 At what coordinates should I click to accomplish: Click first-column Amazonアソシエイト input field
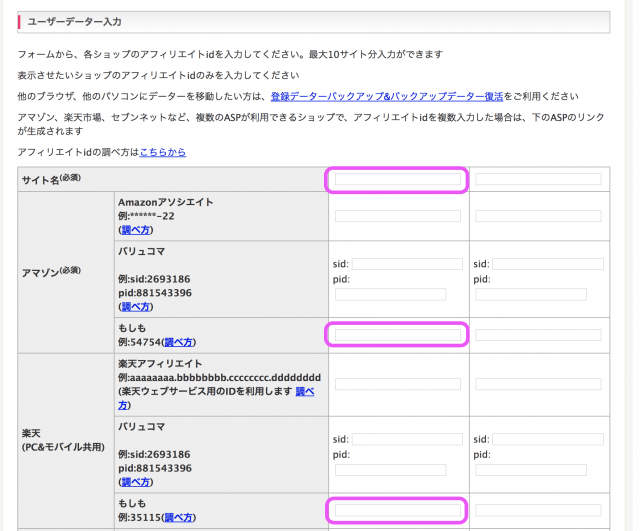pos(398,216)
